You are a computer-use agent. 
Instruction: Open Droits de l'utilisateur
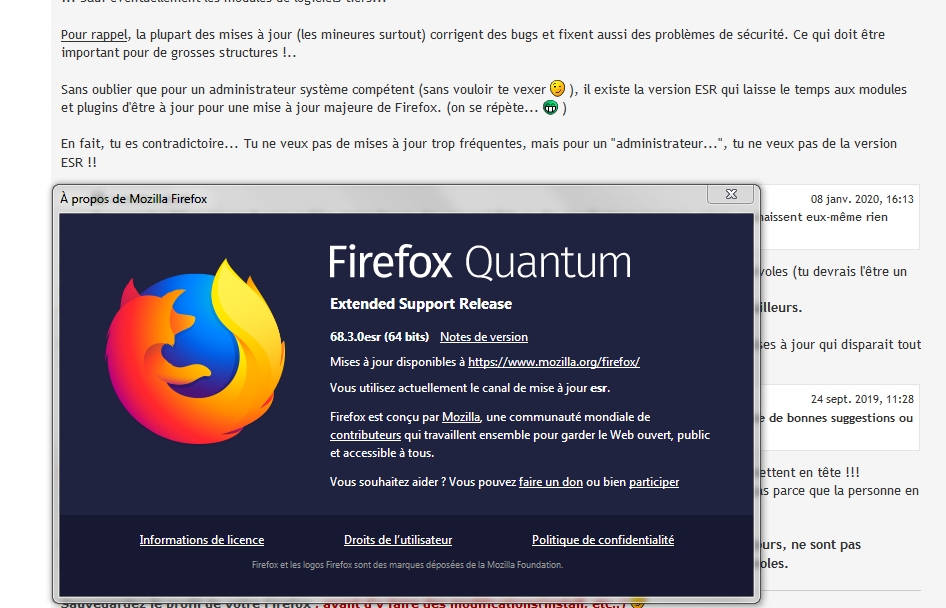[398, 540]
